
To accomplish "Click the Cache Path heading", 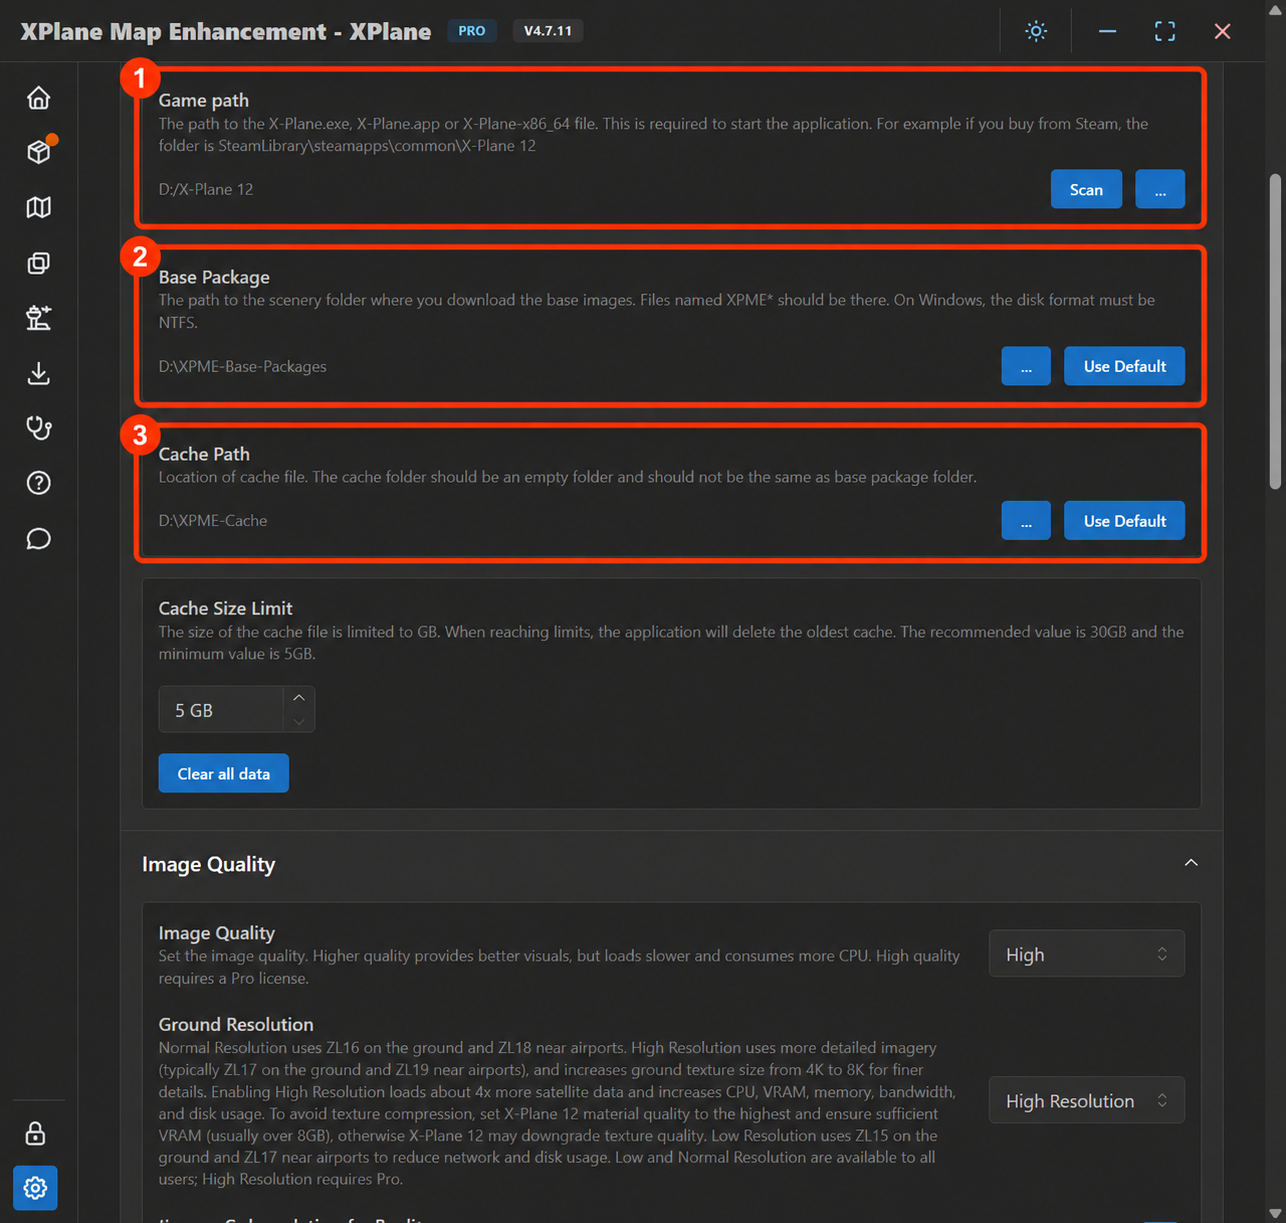I will point(204,454).
